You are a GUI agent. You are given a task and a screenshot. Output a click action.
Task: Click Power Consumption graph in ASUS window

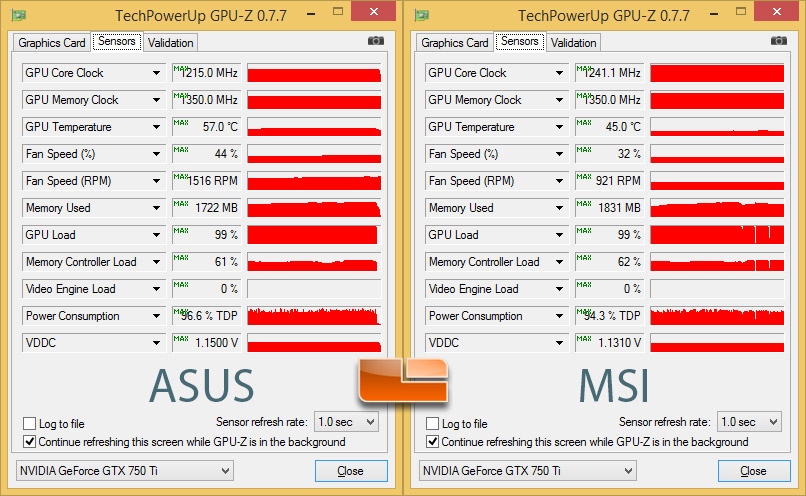coord(314,316)
